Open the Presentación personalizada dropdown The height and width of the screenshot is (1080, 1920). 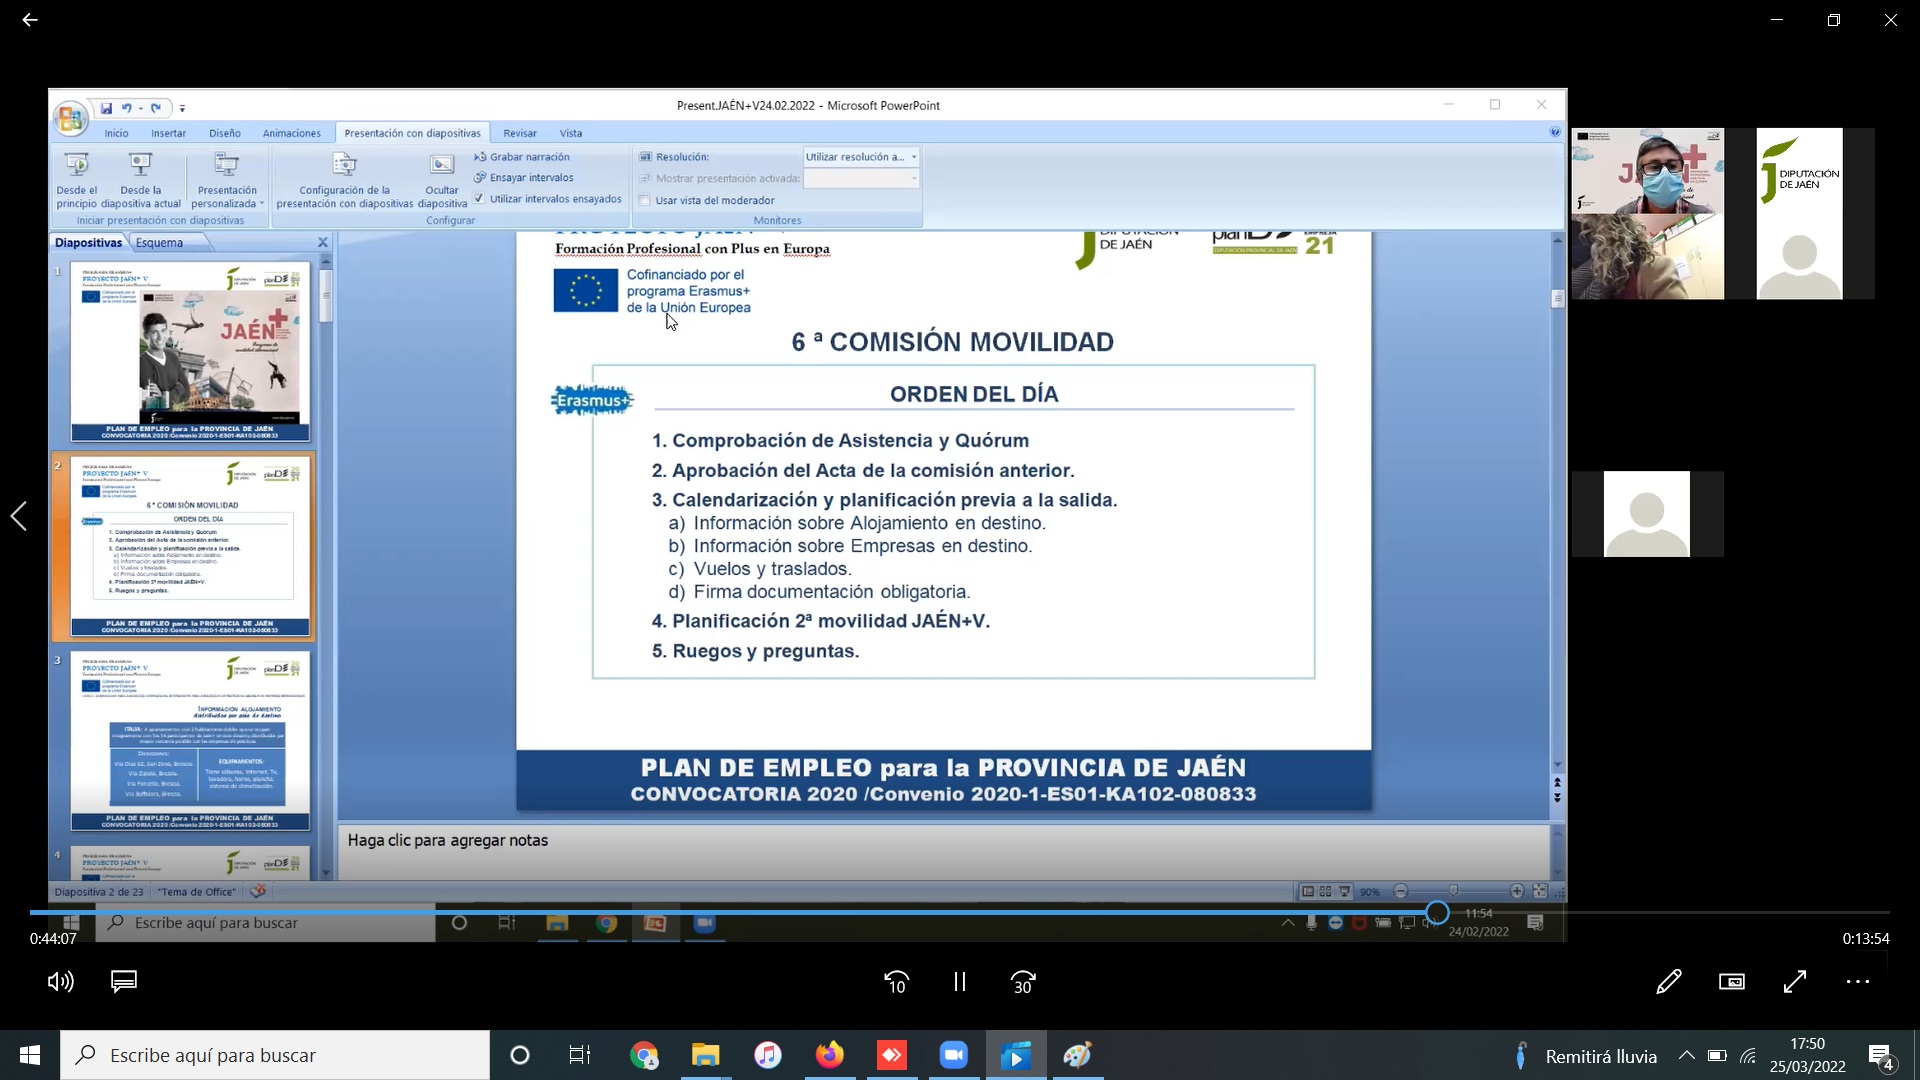coord(227,180)
